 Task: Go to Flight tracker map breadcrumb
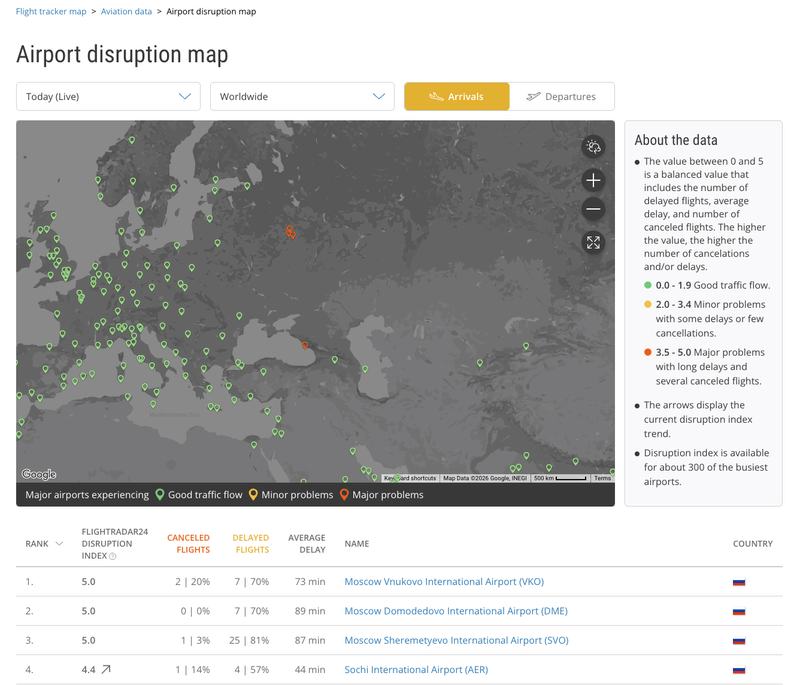(x=51, y=11)
